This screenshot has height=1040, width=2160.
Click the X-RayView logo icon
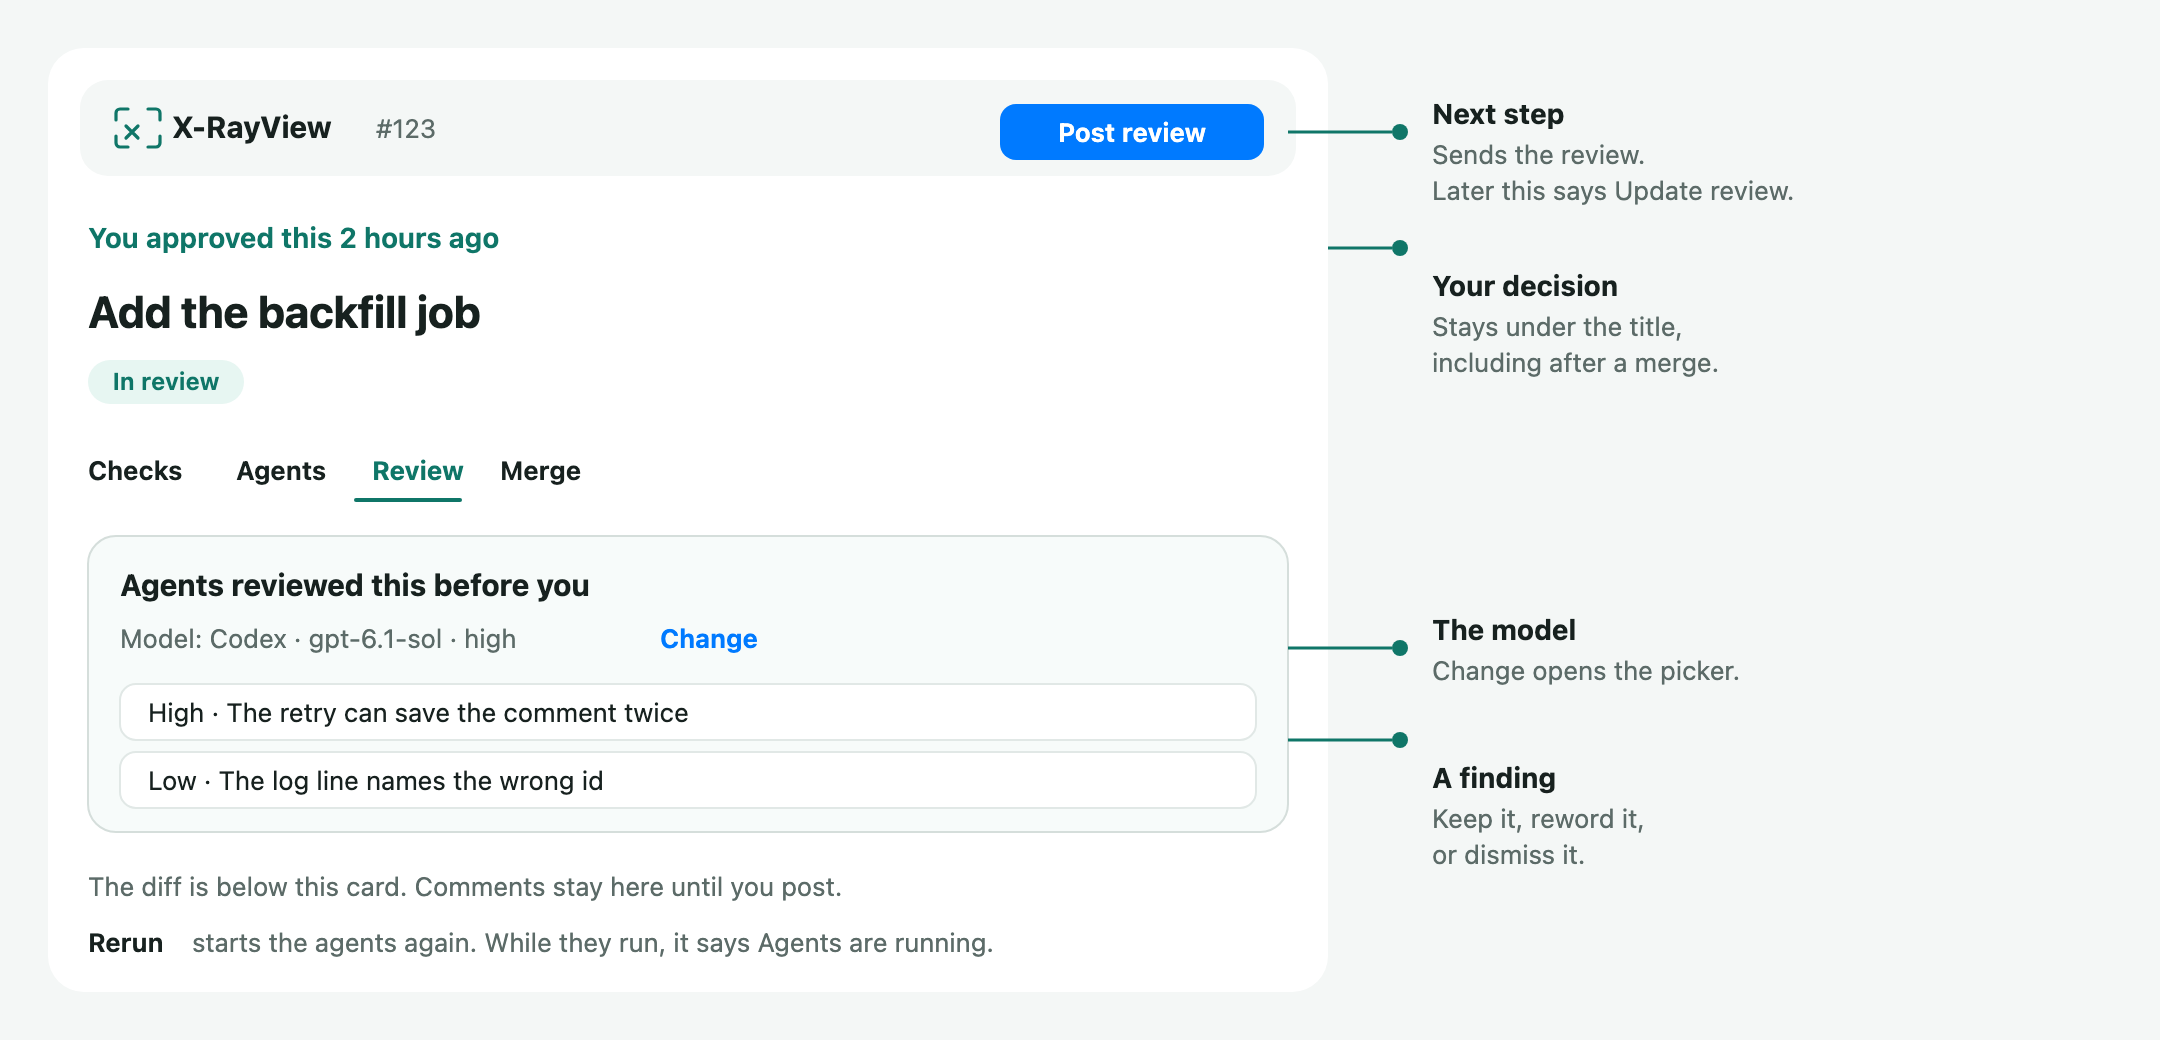[137, 128]
